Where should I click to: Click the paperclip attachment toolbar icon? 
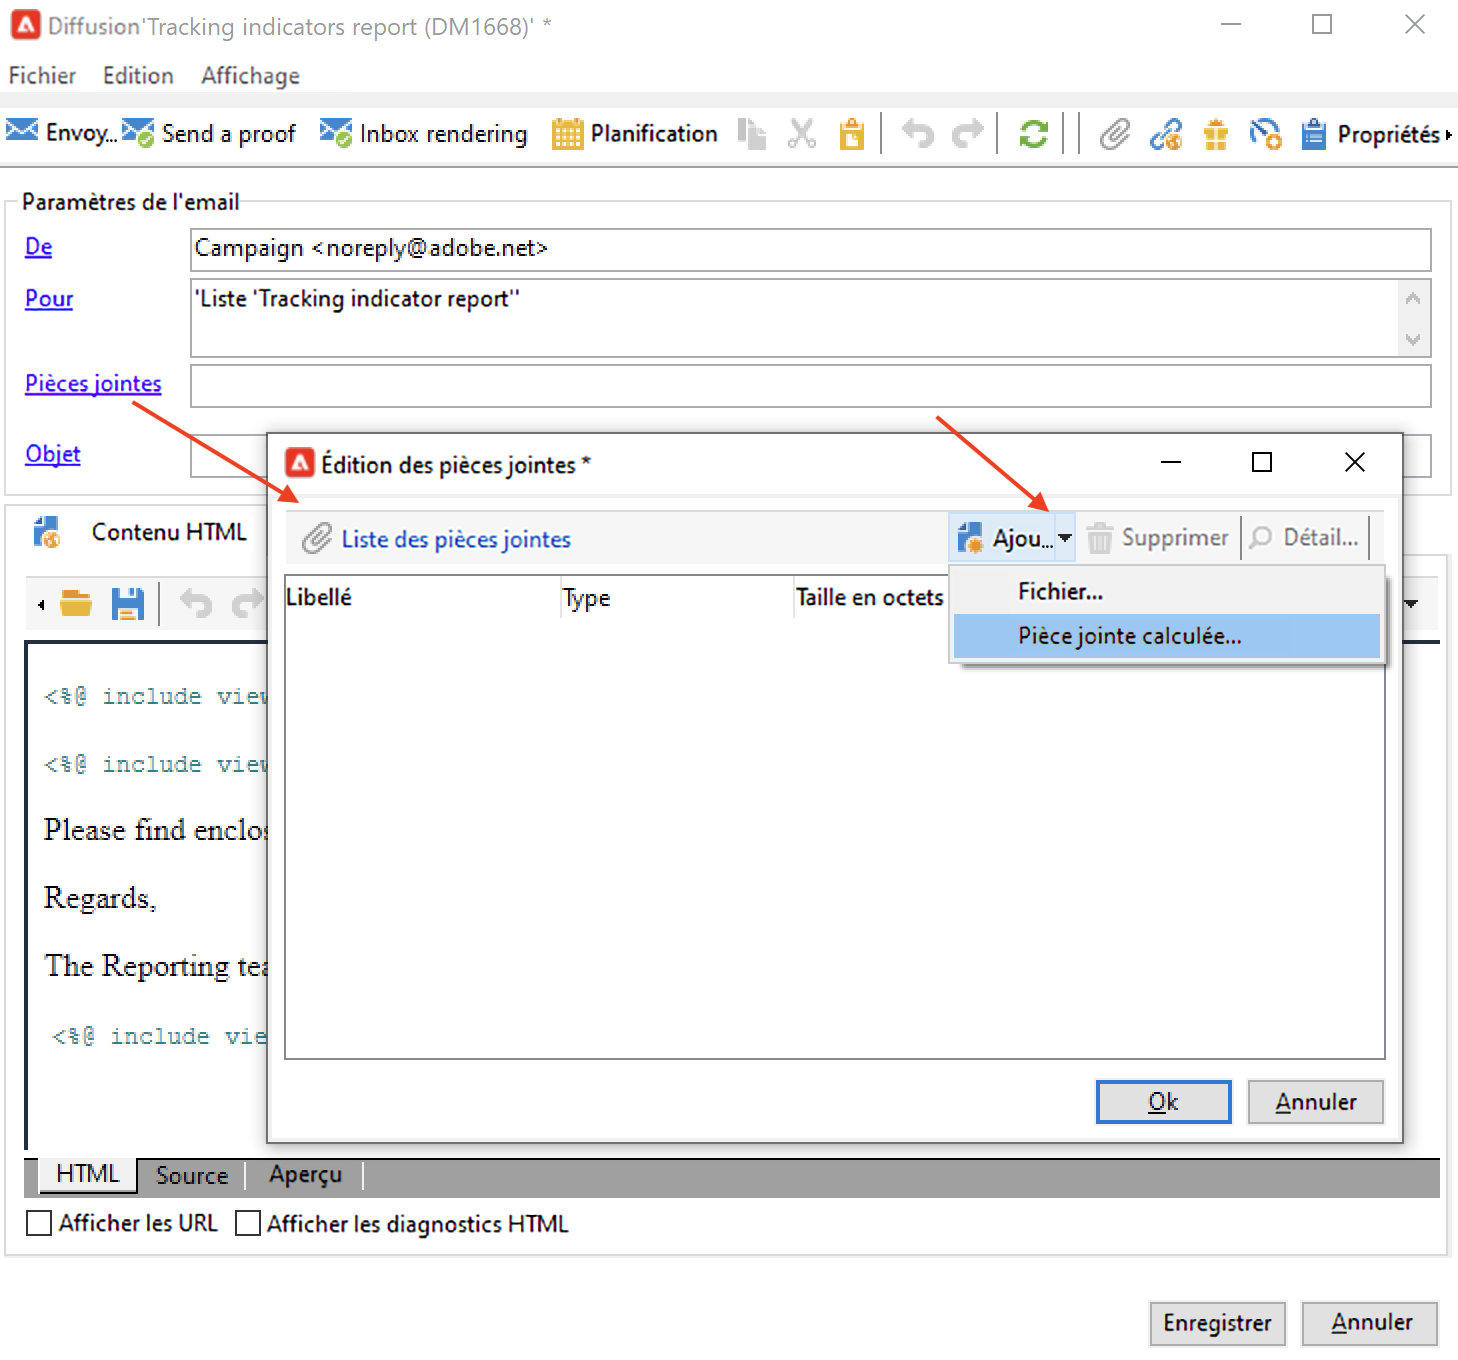click(x=1114, y=133)
